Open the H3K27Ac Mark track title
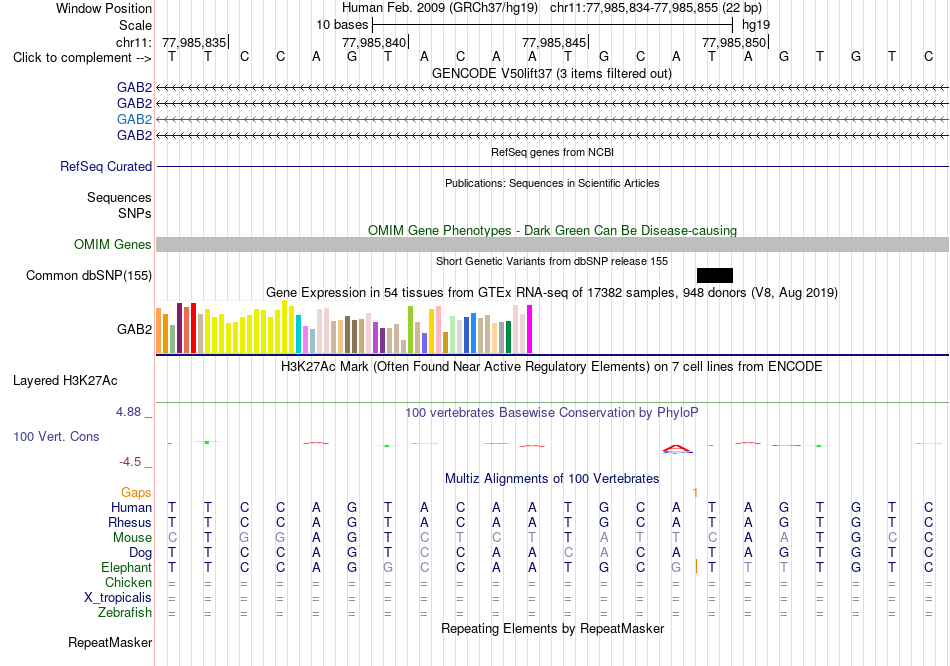The height and width of the screenshot is (666, 950). click(x=551, y=367)
